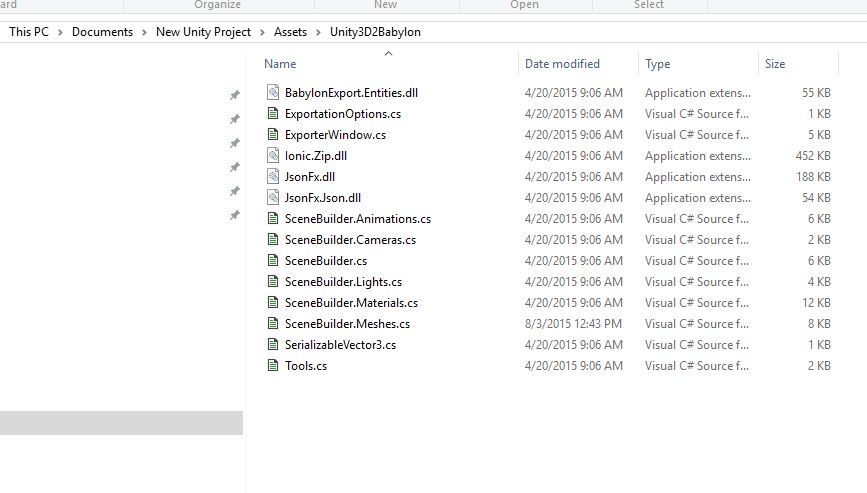Select the file SceneBuilder.Animations.cs
The height and width of the screenshot is (493, 867).
tap(358, 219)
